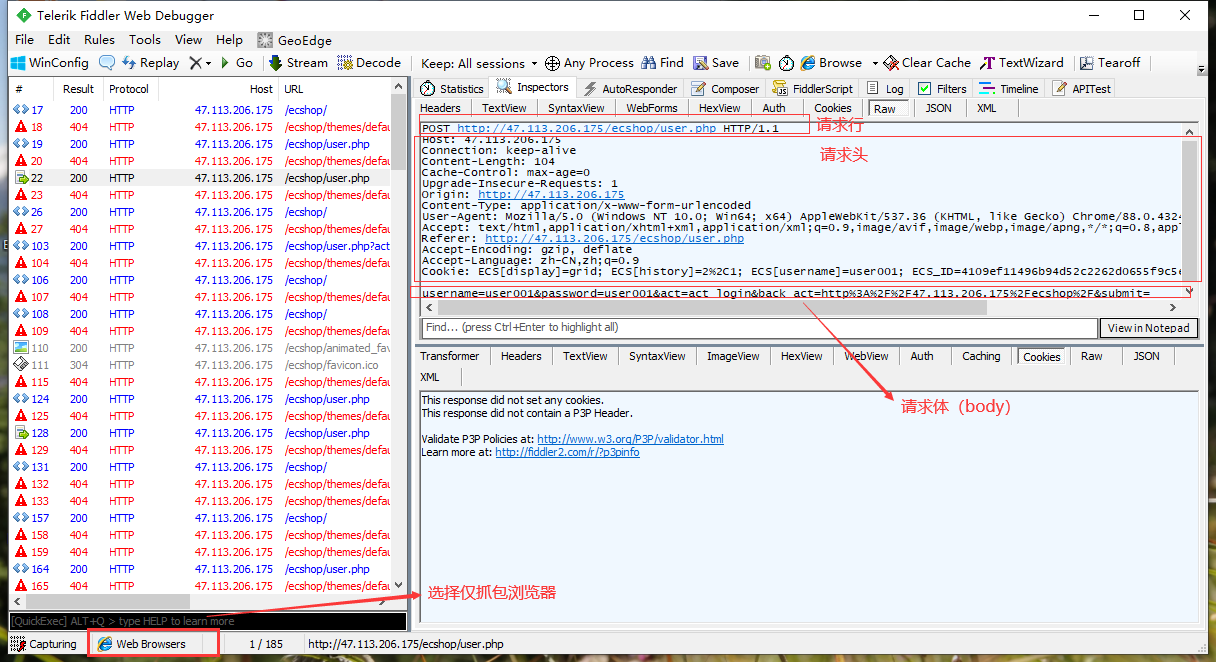Click the Referer URL link in request

click(614, 239)
